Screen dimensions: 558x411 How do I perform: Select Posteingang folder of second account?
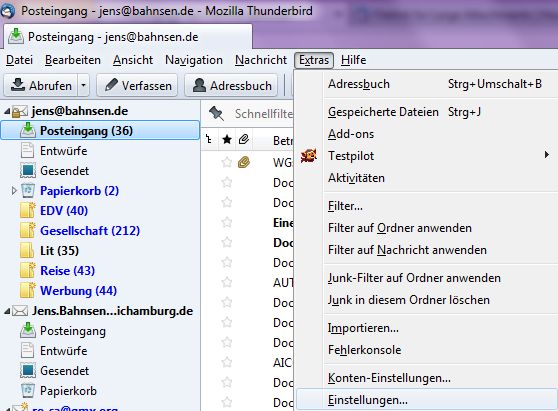point(73,331)
